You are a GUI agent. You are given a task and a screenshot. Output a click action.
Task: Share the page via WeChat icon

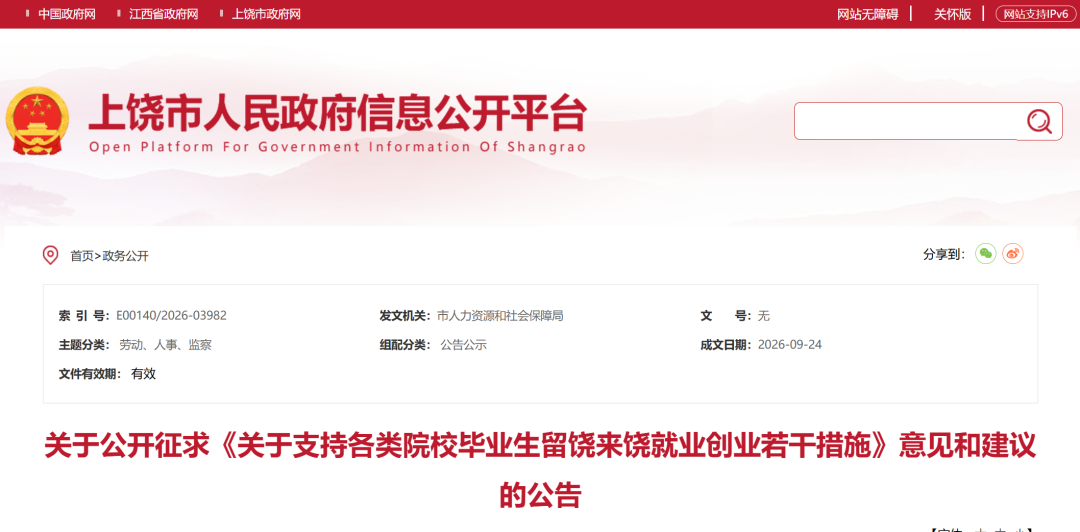click(x=986, y=254)
